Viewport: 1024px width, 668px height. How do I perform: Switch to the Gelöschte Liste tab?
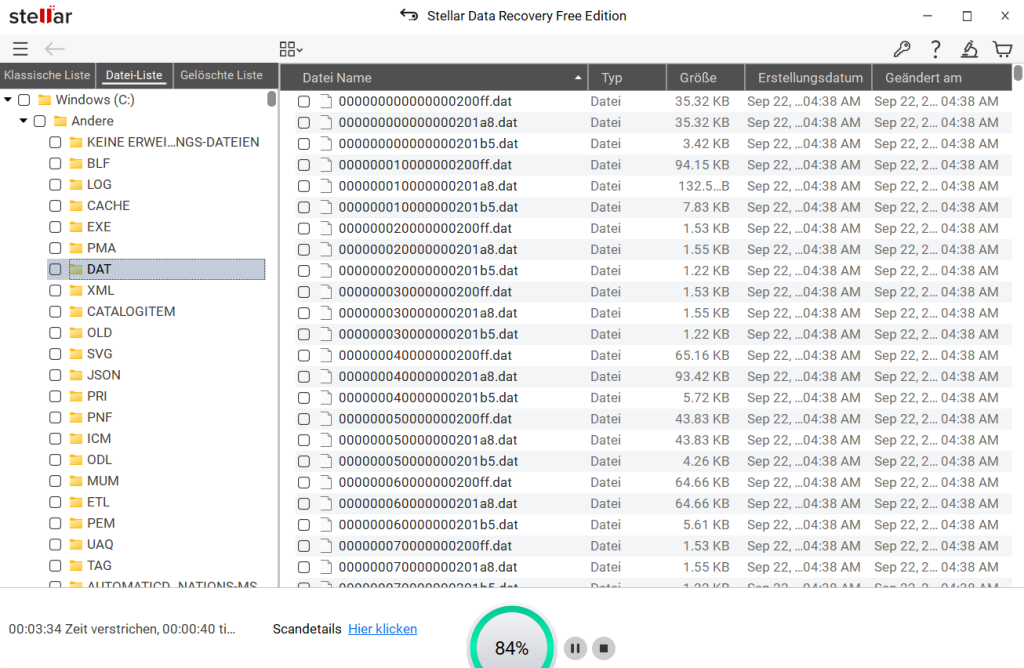221,75
